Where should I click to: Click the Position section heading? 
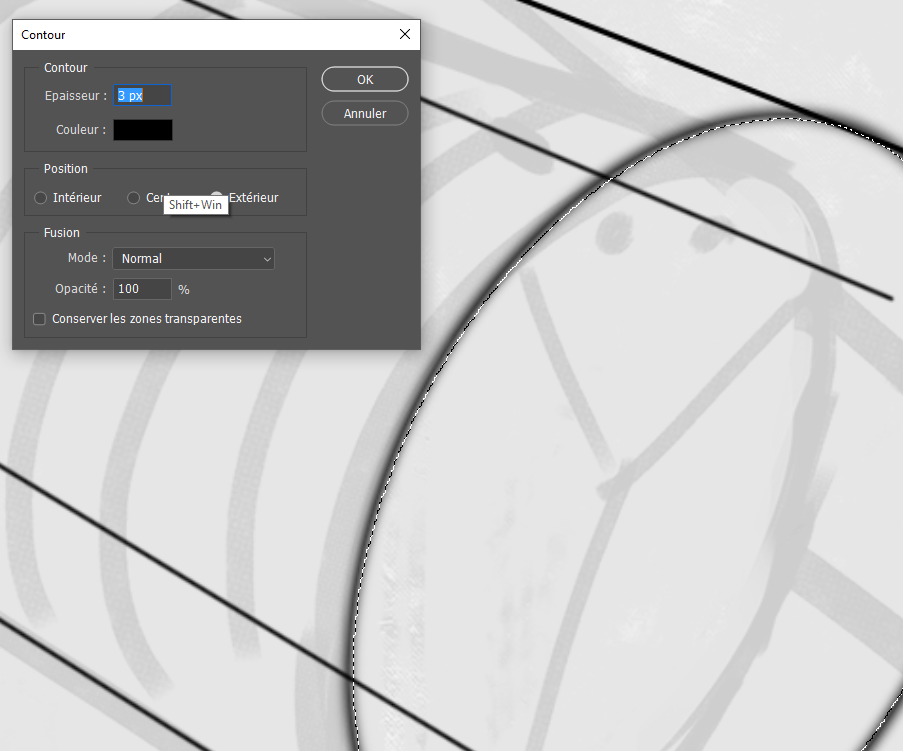[x=65, y=168]
